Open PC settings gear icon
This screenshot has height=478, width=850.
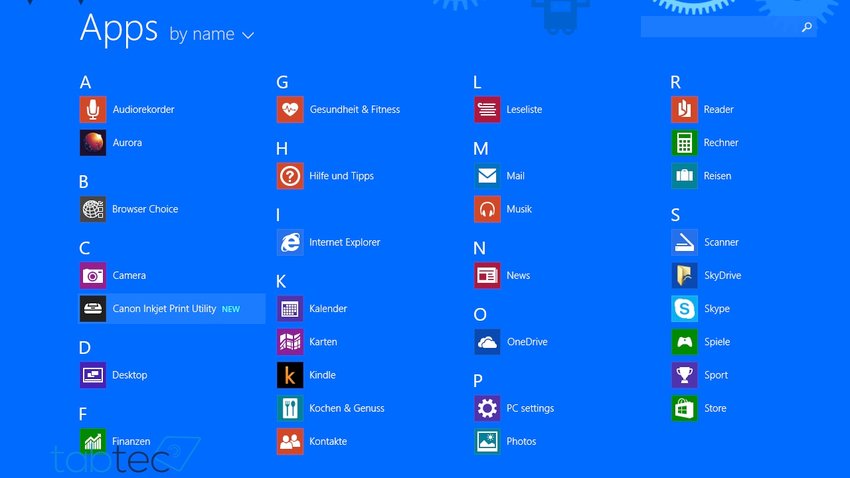487,408
